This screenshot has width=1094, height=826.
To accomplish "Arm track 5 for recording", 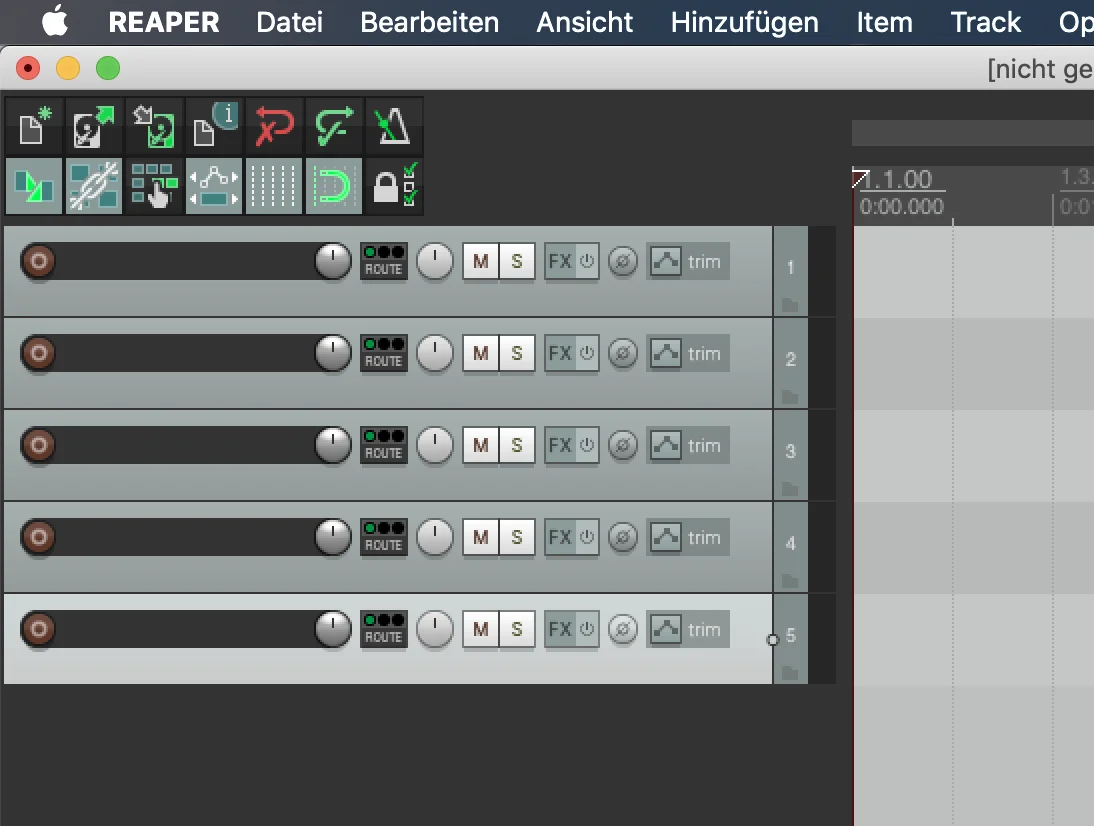I will point(38,629).
